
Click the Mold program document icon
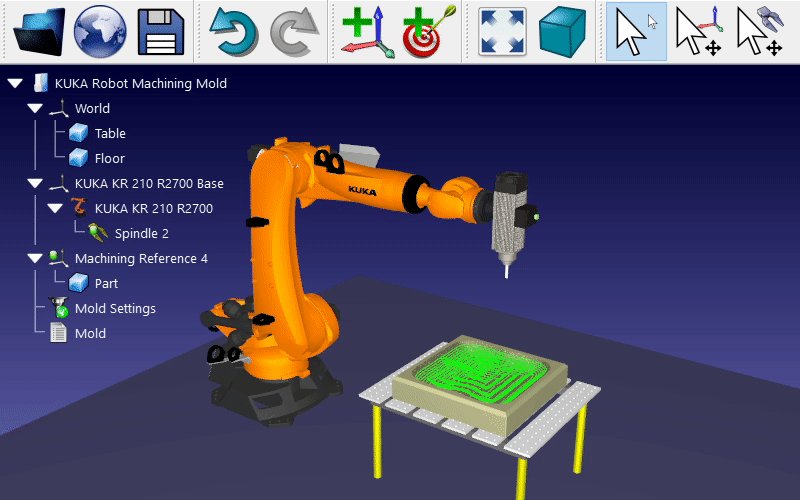59,333
